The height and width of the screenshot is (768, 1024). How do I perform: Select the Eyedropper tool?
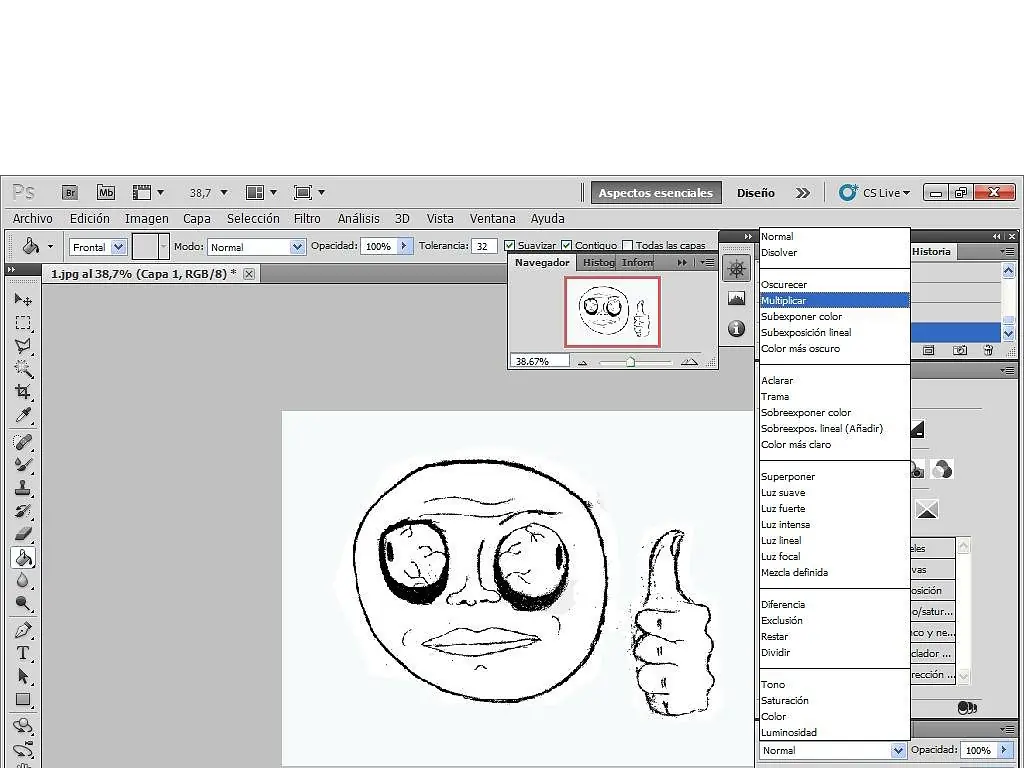[x=23, y=415]
